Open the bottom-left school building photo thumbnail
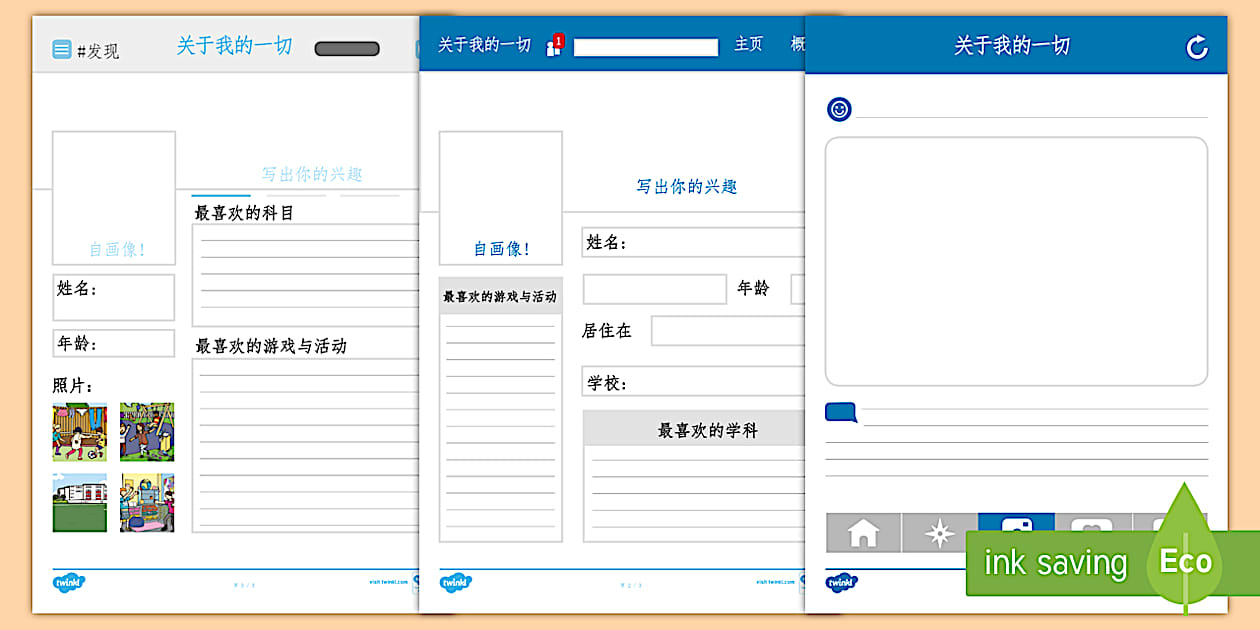Viewport: 1260px width, 630px height. click(80, 502)
